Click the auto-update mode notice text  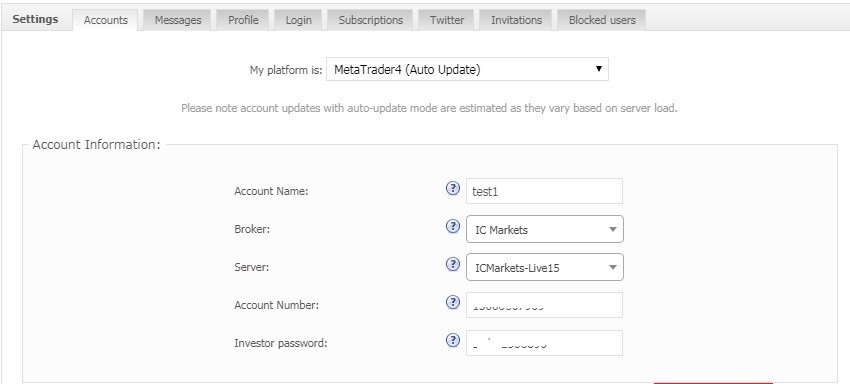429,108
